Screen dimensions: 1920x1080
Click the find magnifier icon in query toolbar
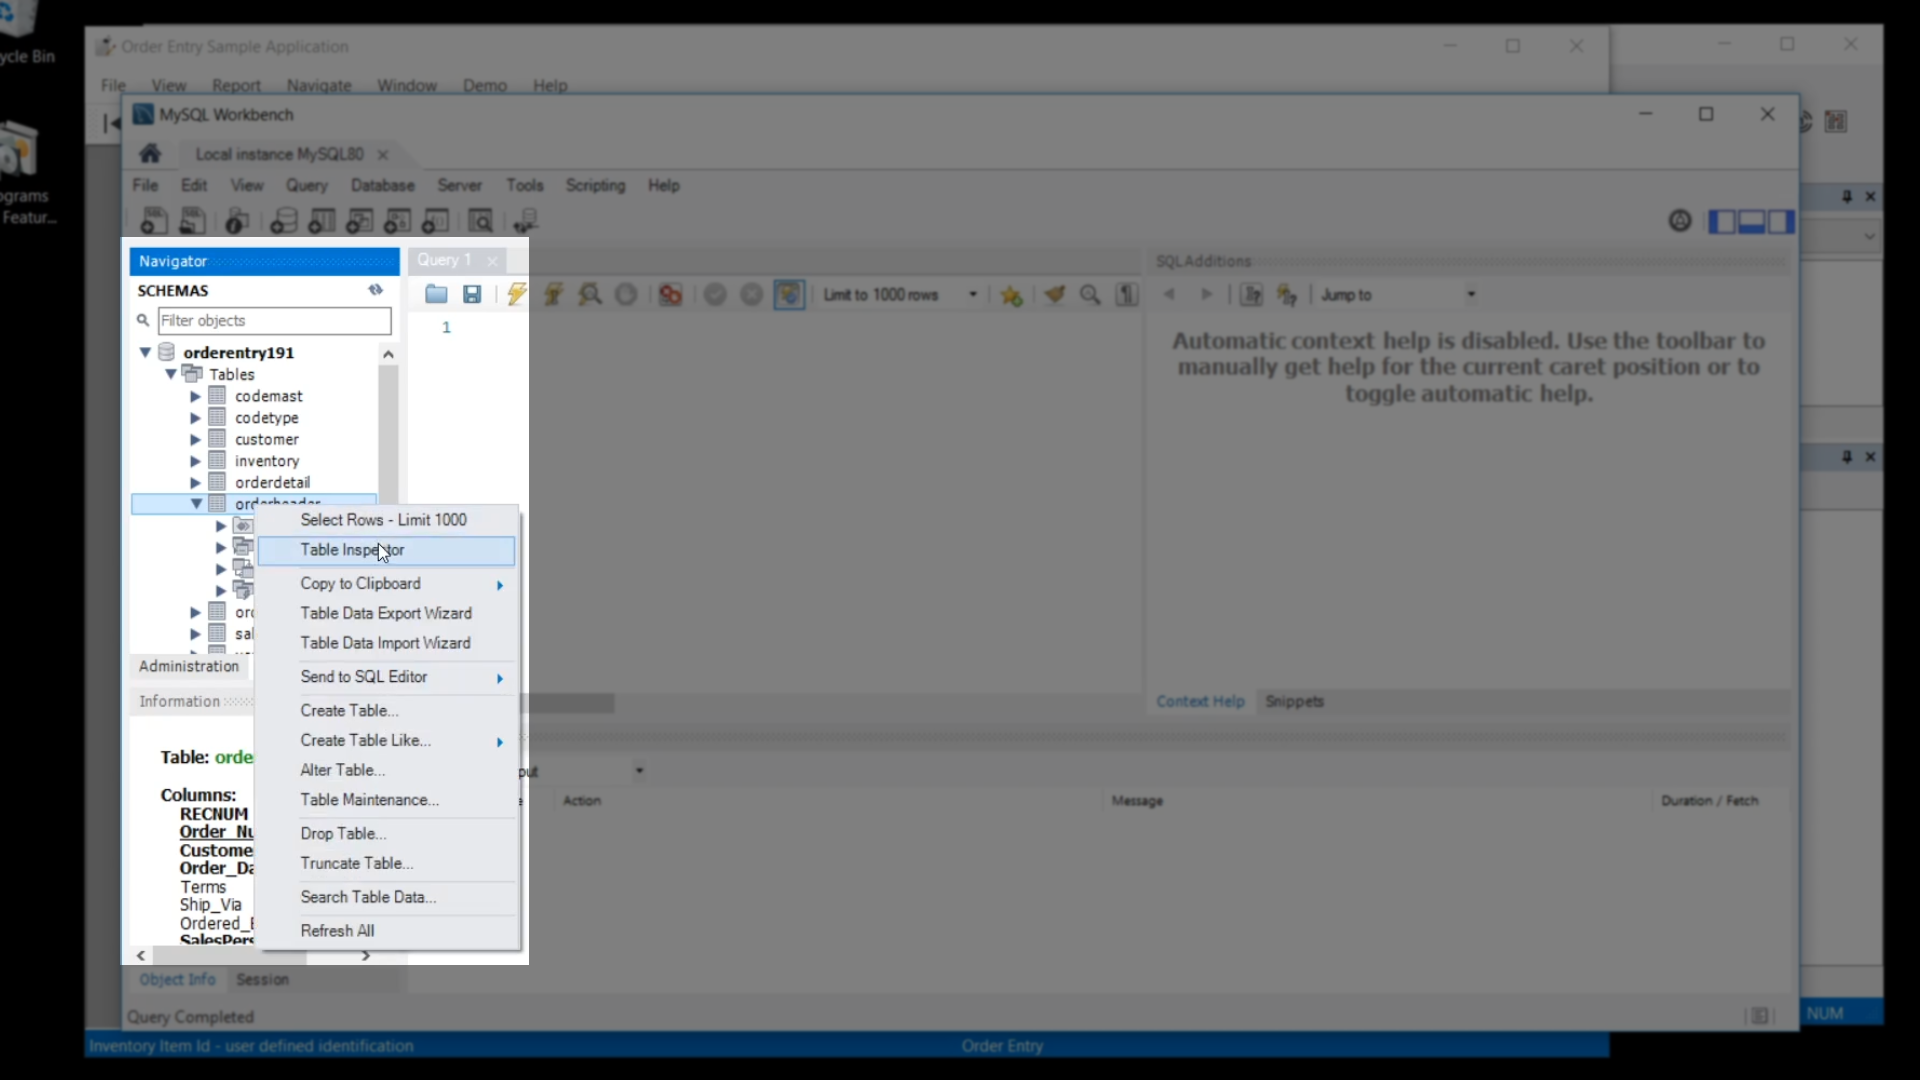point(1091,295)
